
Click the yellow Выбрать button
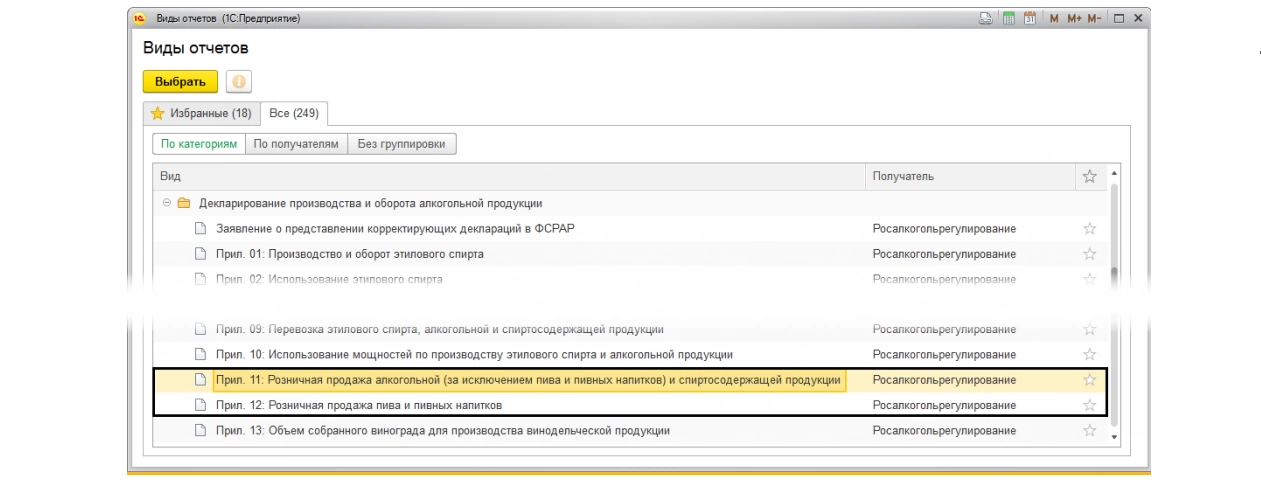coord(180,82)
